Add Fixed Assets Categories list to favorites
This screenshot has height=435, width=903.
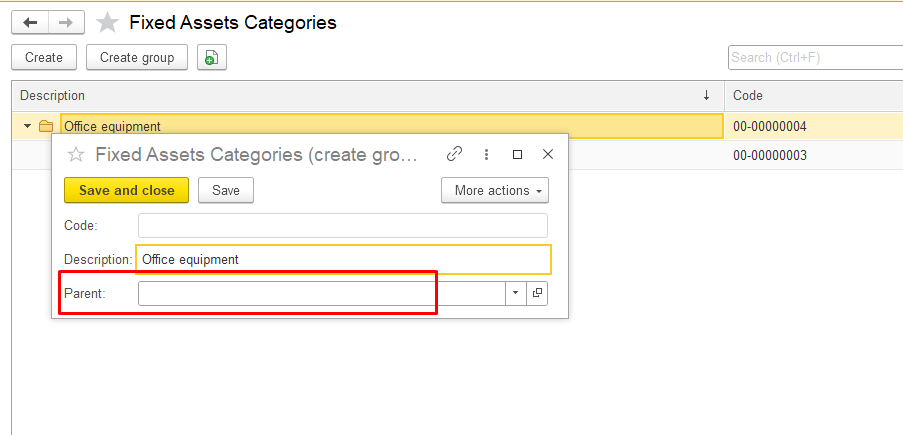(107, 22)
